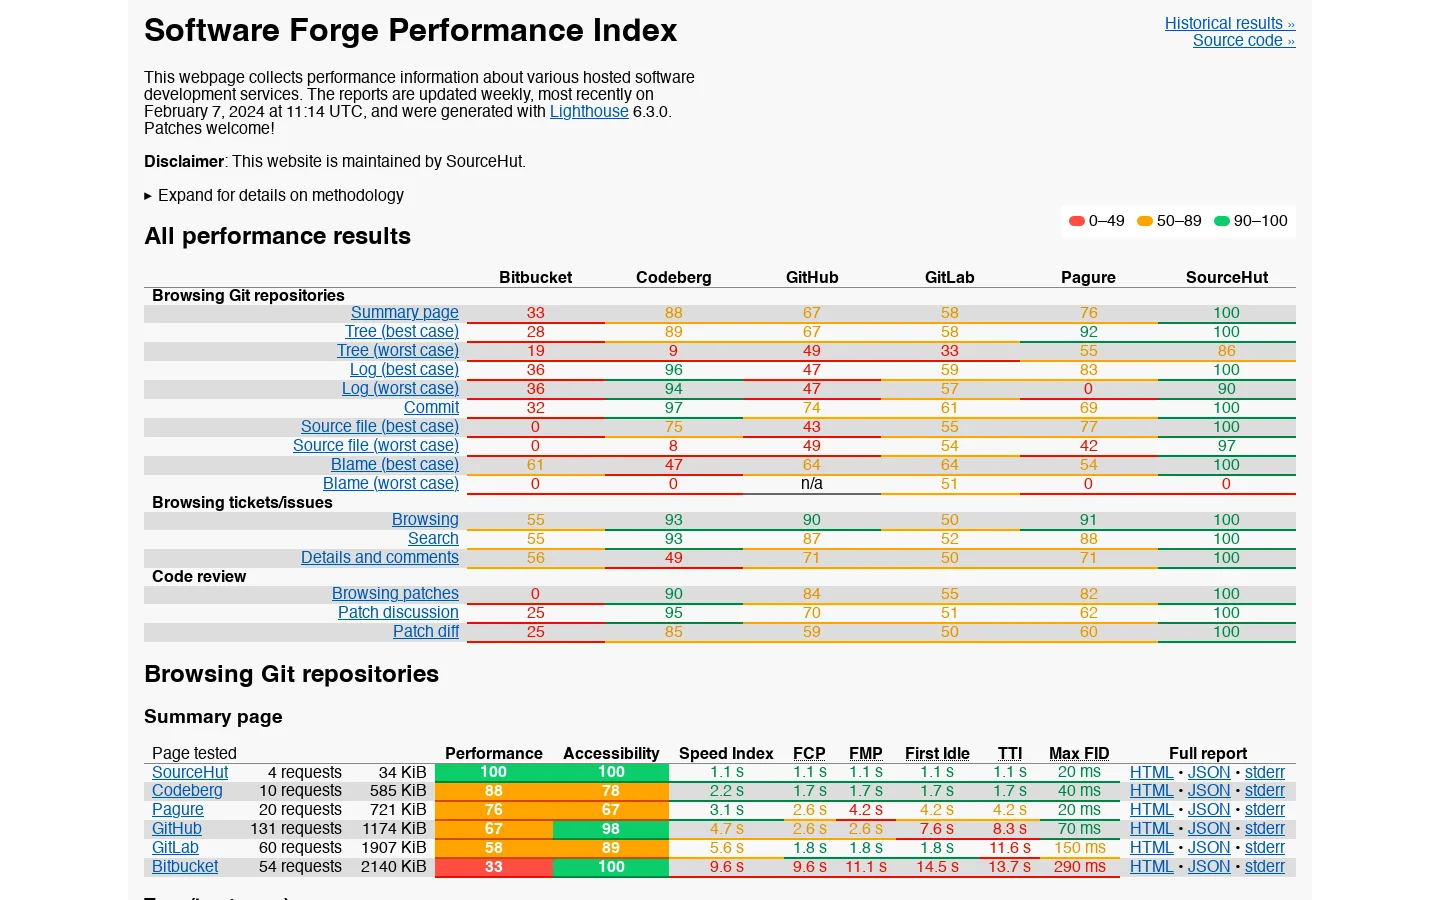Open Source file (best case) link
This screenshot has width=1440, height=900.
(x=379, y=426)
